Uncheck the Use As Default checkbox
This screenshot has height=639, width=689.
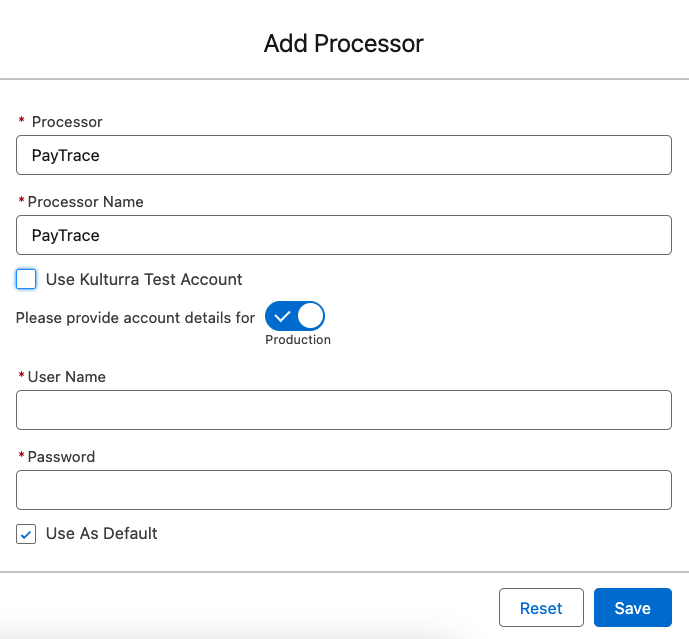27,534
